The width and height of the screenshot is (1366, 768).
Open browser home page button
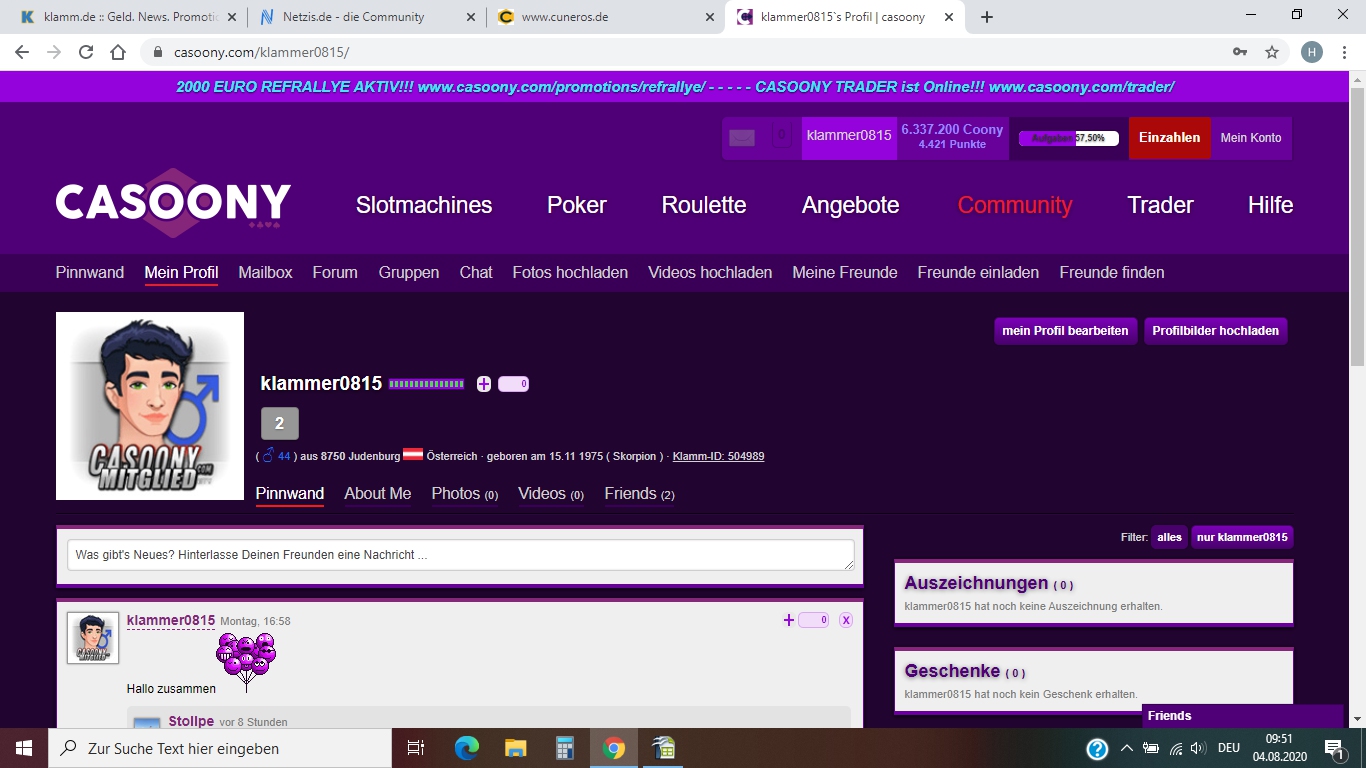tap(118, 52)
